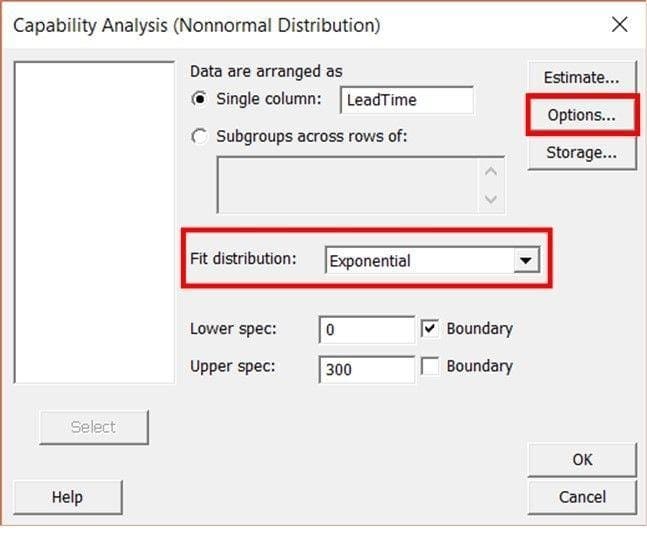Open the Options dialog
Viewport: 647px width, 543px height.
[x=581, y=115]
